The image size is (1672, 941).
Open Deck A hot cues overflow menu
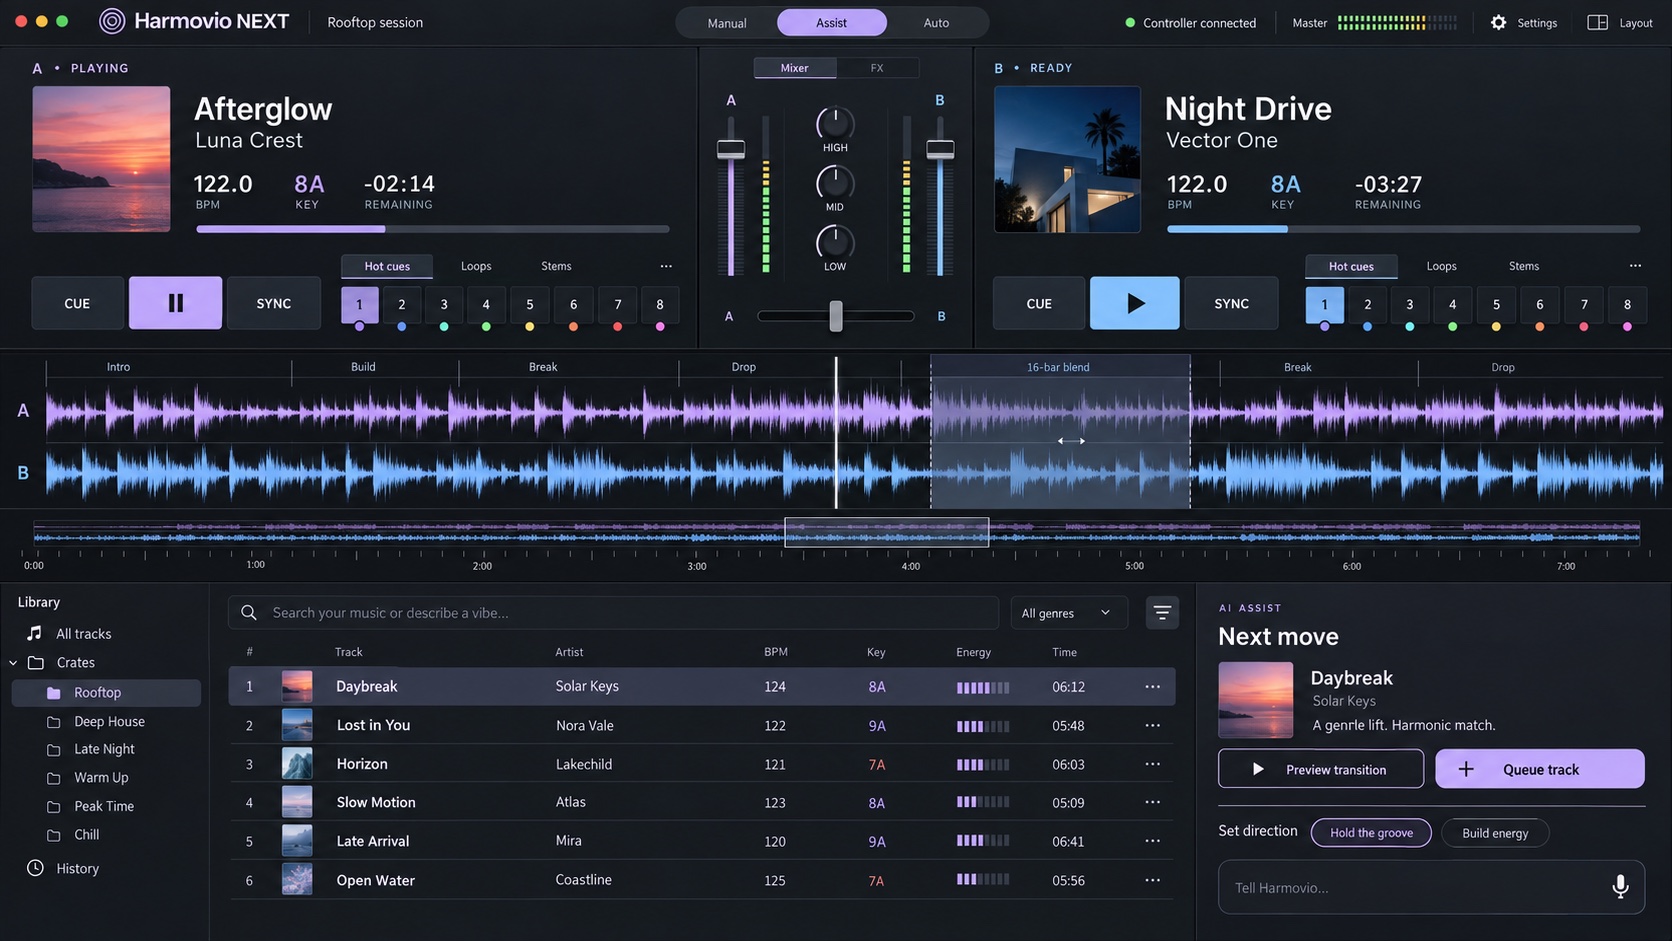pos(666,266)
